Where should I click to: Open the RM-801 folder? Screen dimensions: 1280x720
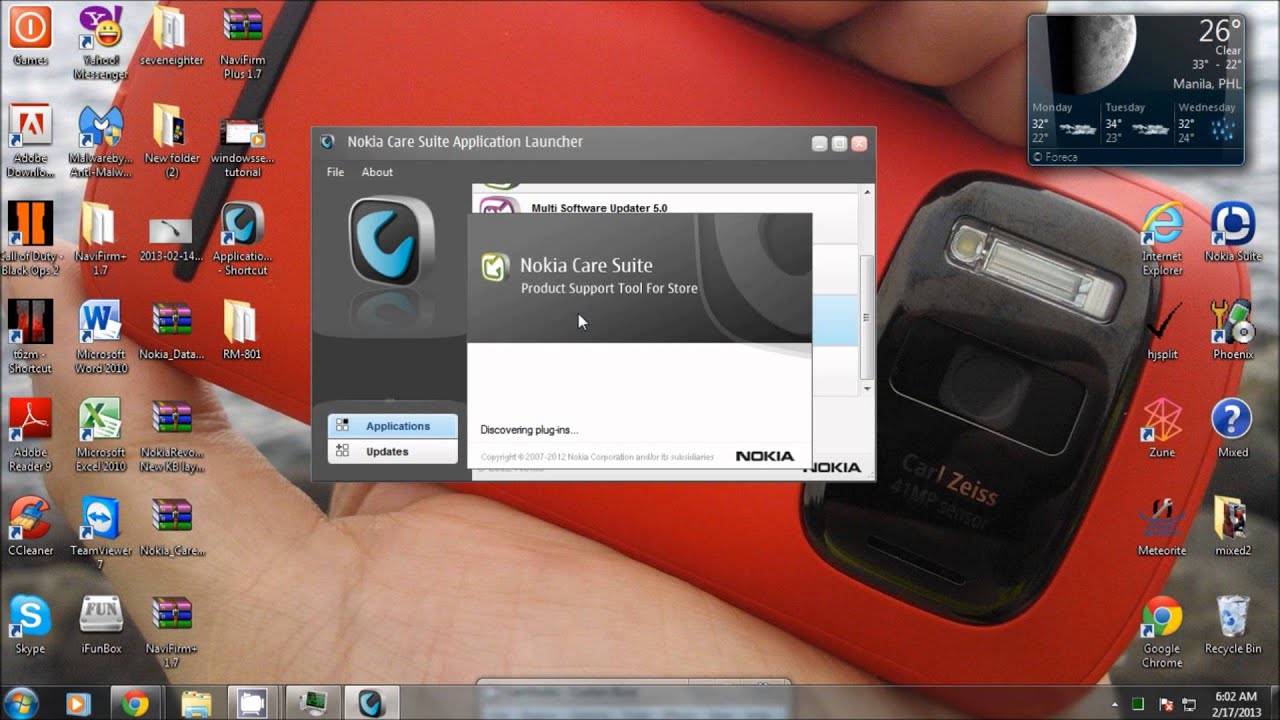[x=242, y=331]
